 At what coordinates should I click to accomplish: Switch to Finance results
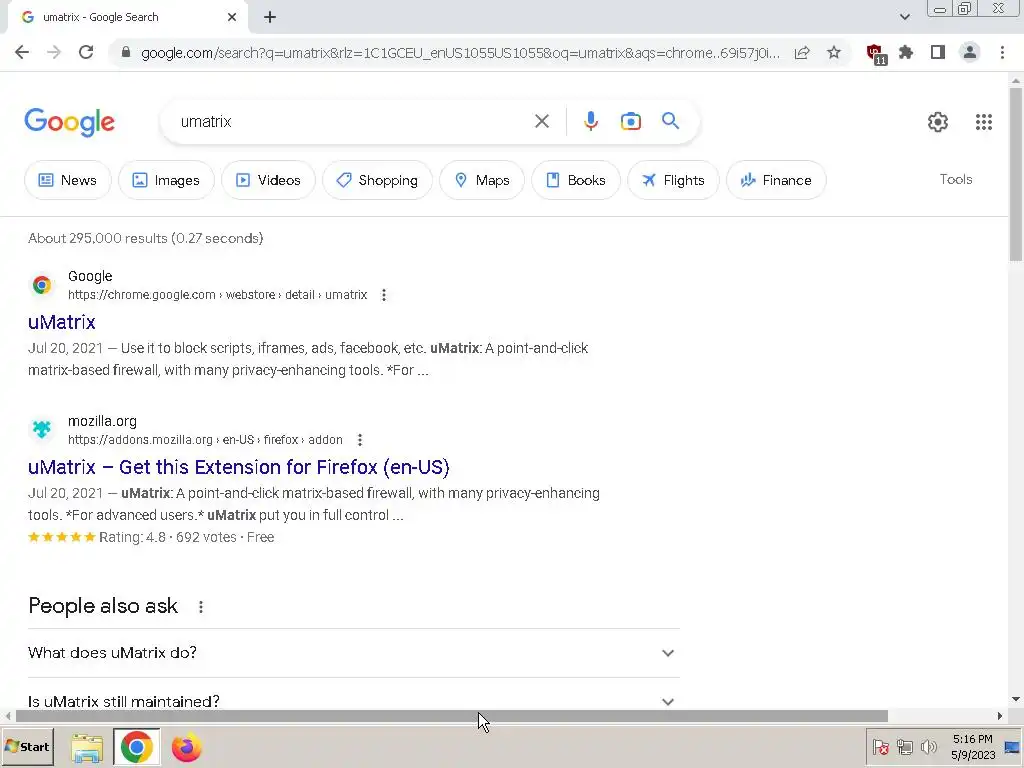(776, 180)
